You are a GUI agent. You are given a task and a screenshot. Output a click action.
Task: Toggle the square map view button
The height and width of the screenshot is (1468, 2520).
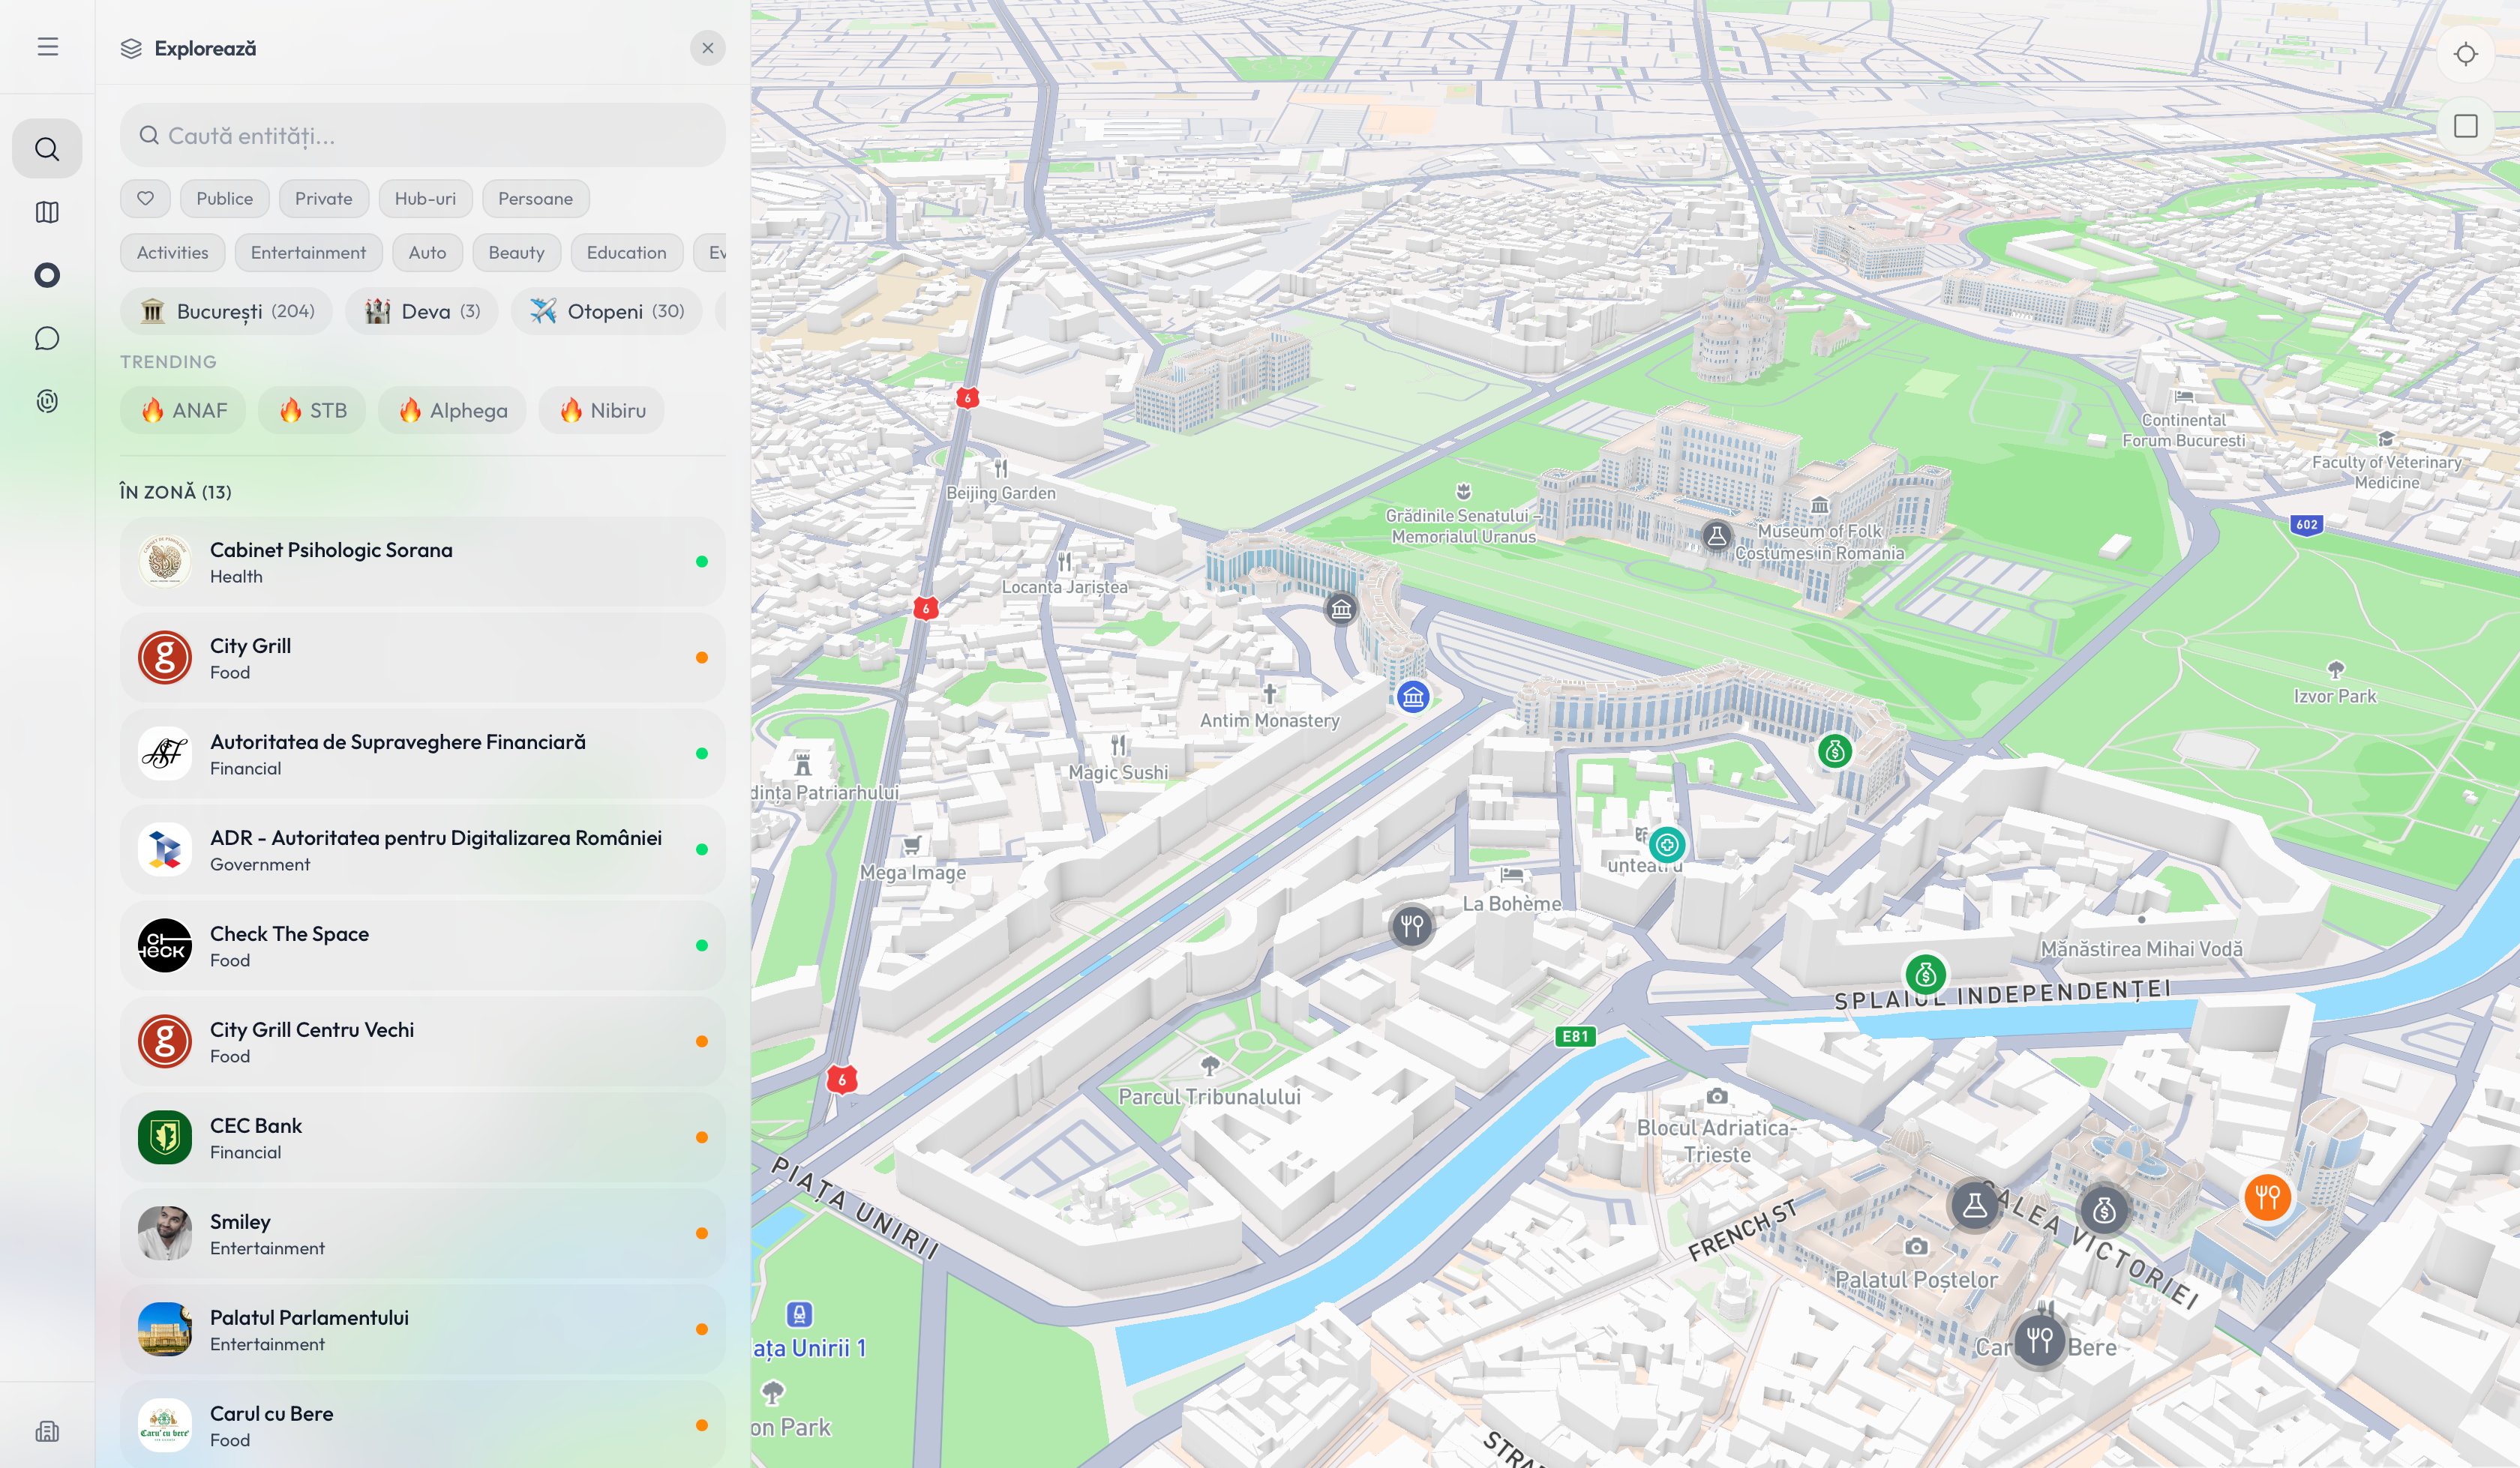[x=2465, y=126]
